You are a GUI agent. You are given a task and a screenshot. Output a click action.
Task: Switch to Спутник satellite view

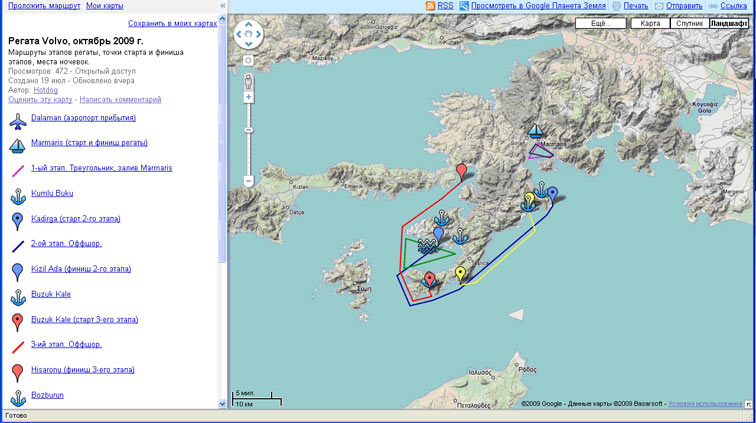[689, 23]
